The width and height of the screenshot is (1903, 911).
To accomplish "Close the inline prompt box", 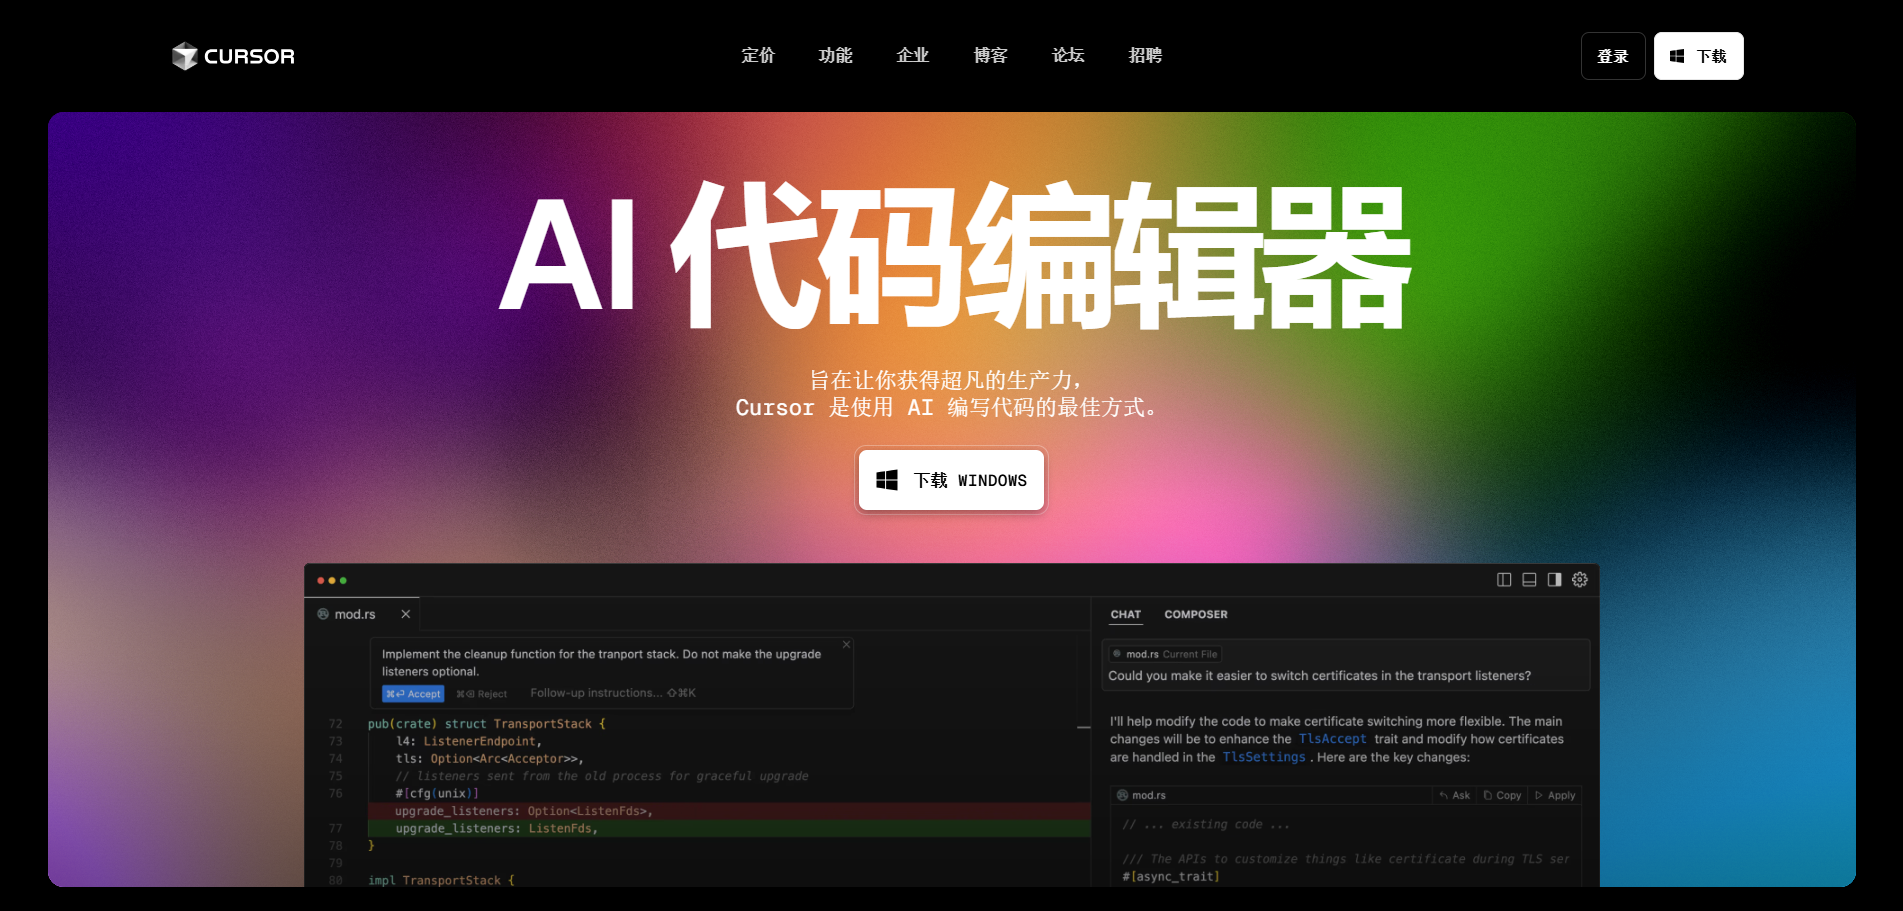I will pyautogui.click(x=846, y=645).
